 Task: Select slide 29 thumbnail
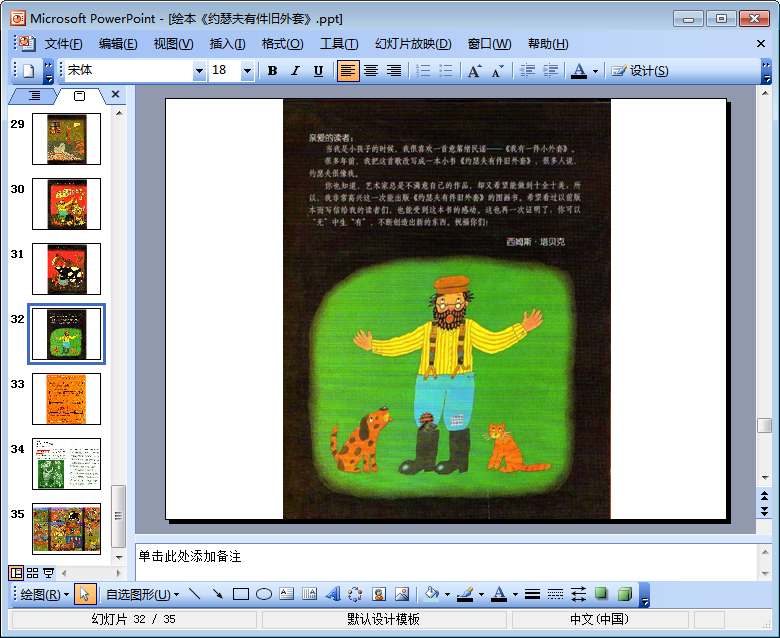[66, 139]
